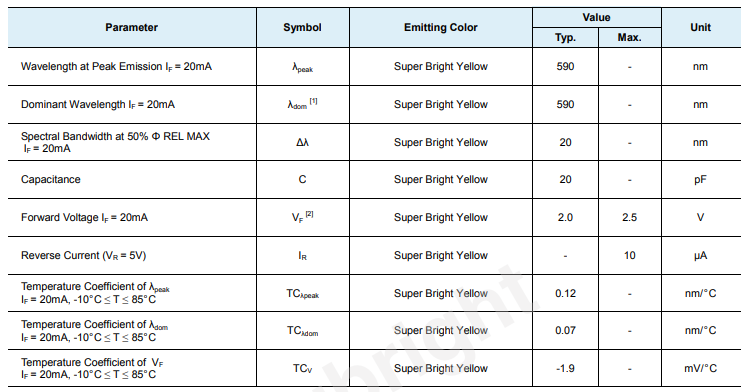The image size is (752, 392).
Task: Click the VF footnote [2] reference
Action: 309,214
